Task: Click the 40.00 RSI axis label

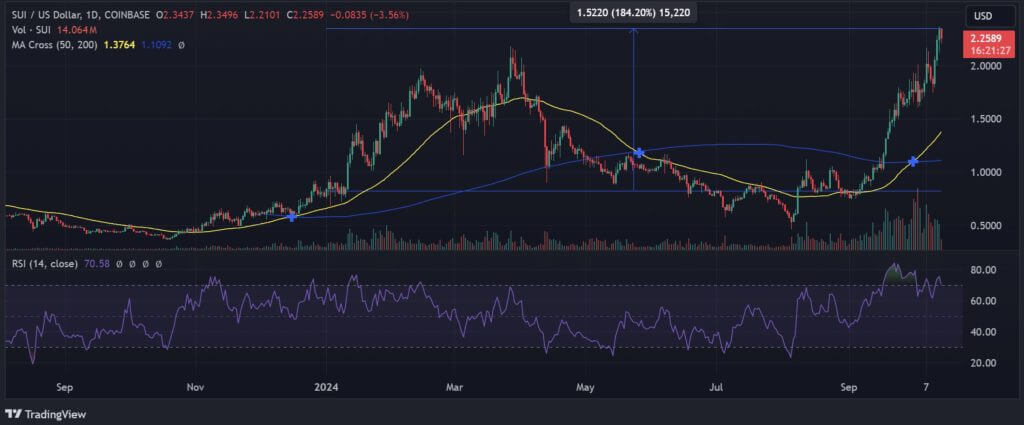Action: tap(982, 332)
